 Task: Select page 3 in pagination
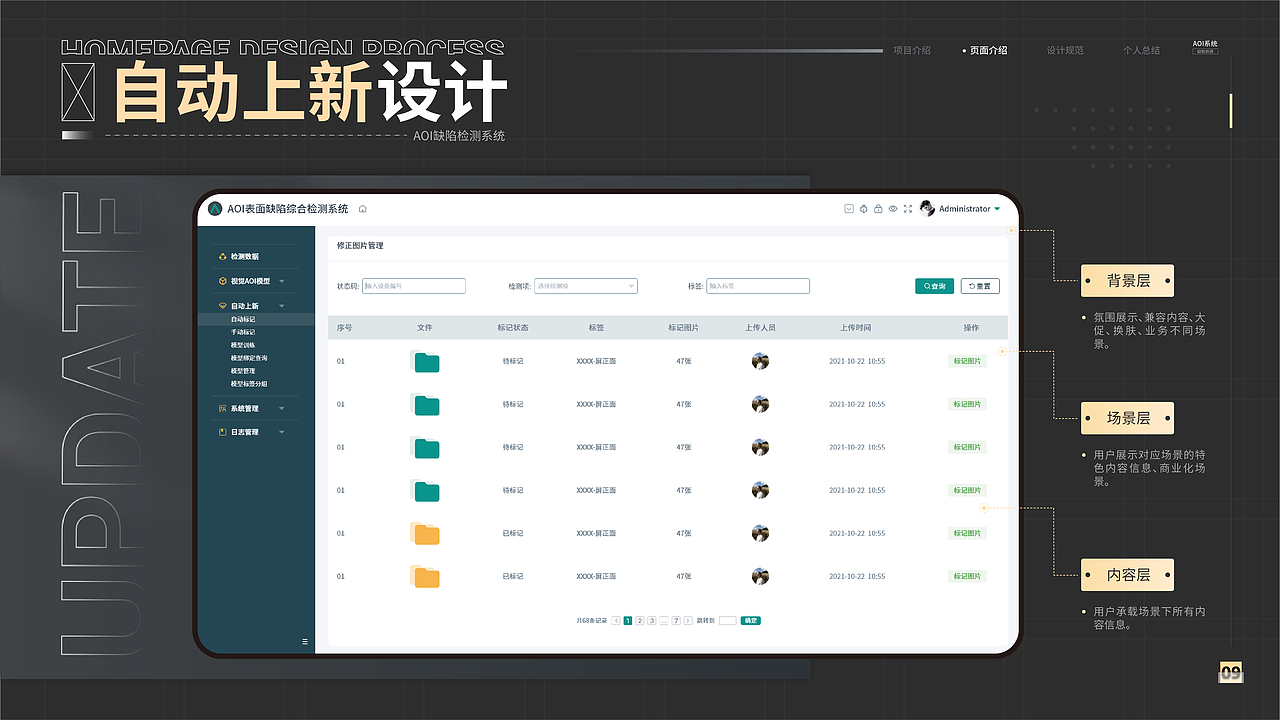[x=652, y=621]
